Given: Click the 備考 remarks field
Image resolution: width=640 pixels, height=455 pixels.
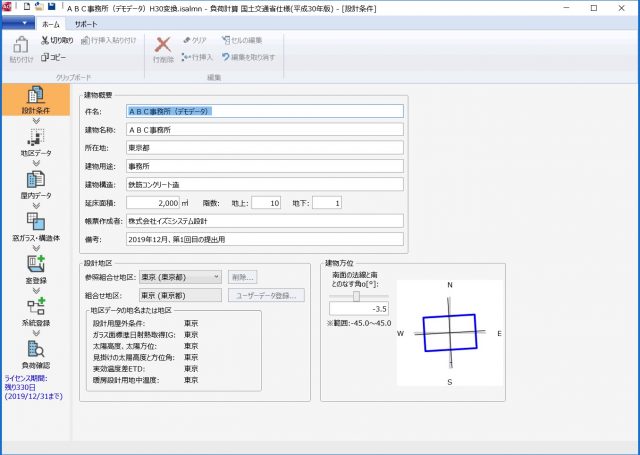Looking at the screenshot, I should pyautogui.click(x=264, y=240).
